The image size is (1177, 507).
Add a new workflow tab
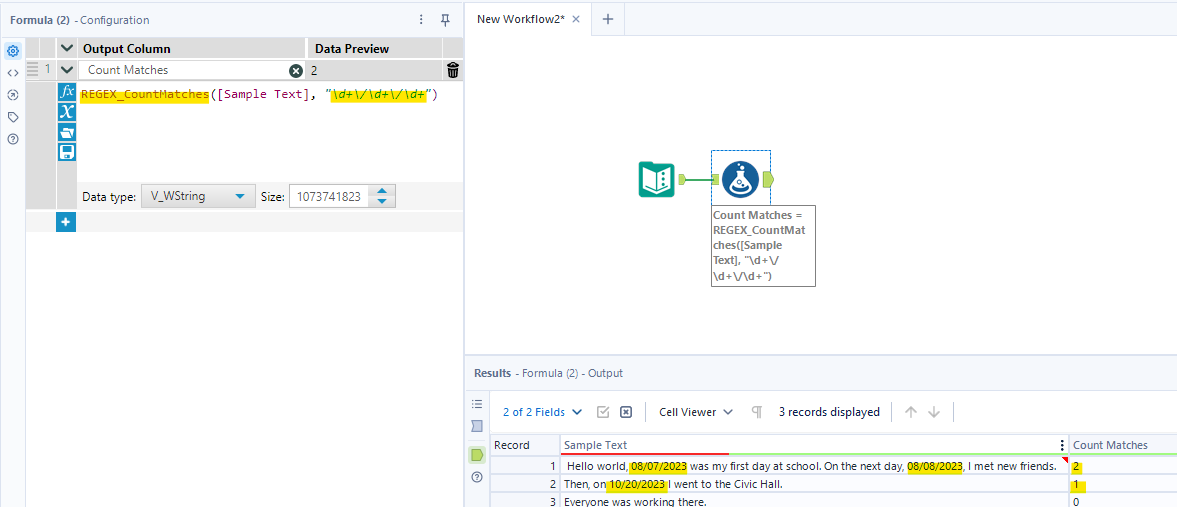pos(608,20)
